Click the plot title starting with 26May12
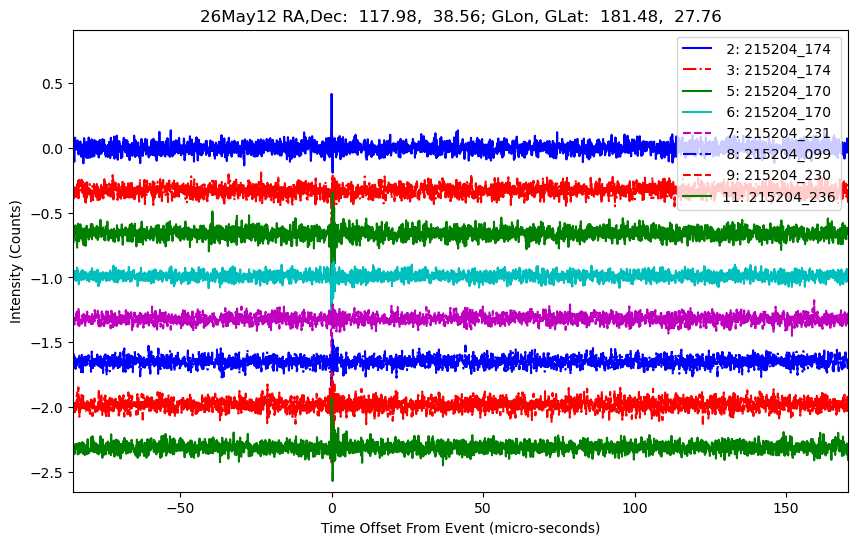The width and height of the screenshot is (858, 545). 461,16
